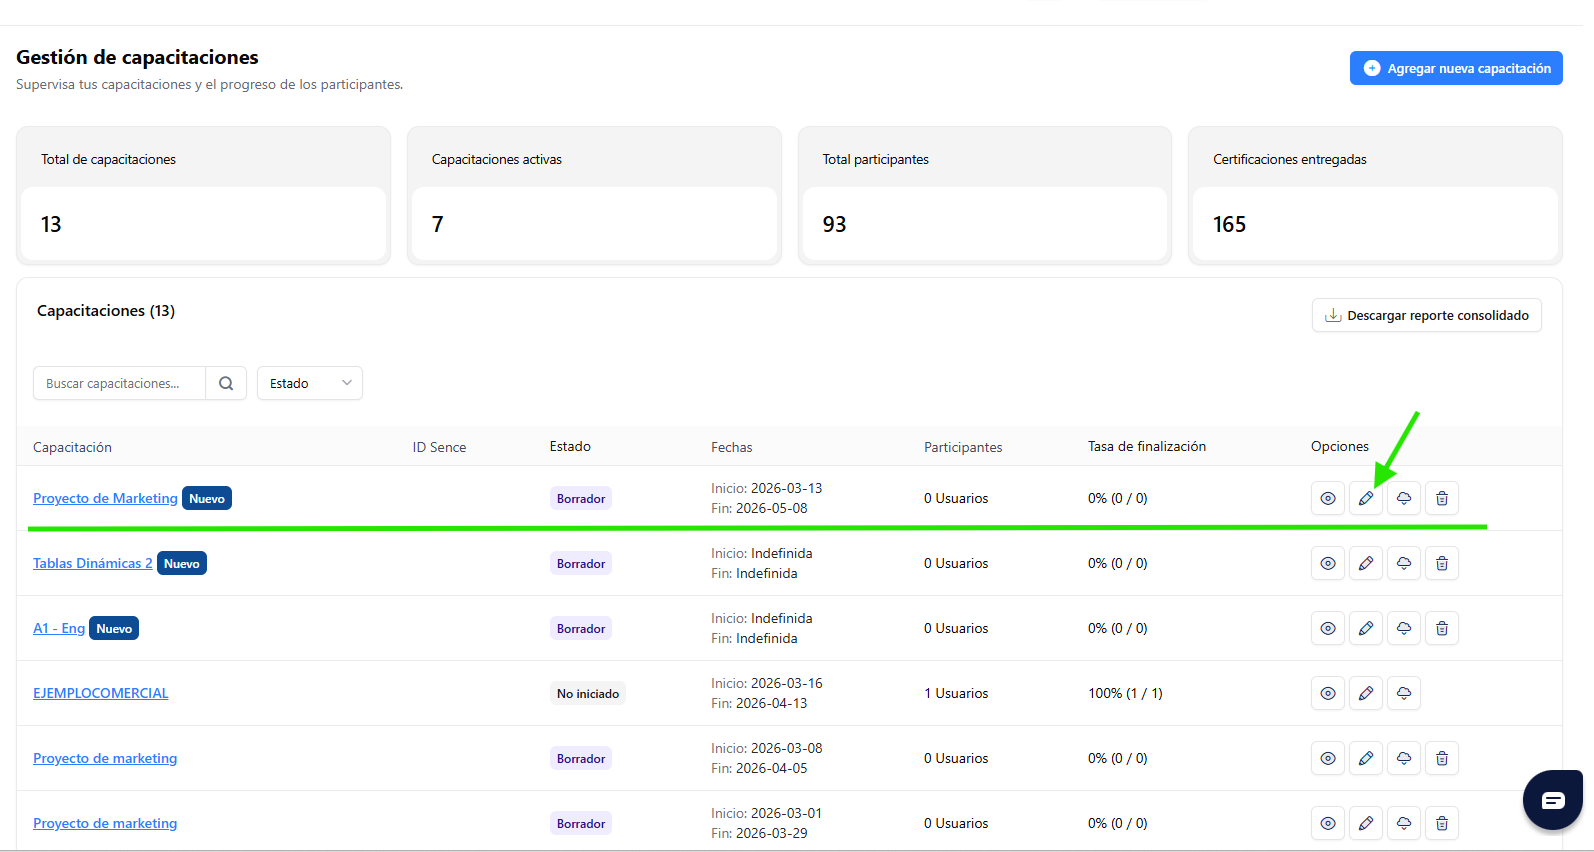
Task: Open the Proyecto de Marketing link with Nuevo badge
Action: pos(105,498)
